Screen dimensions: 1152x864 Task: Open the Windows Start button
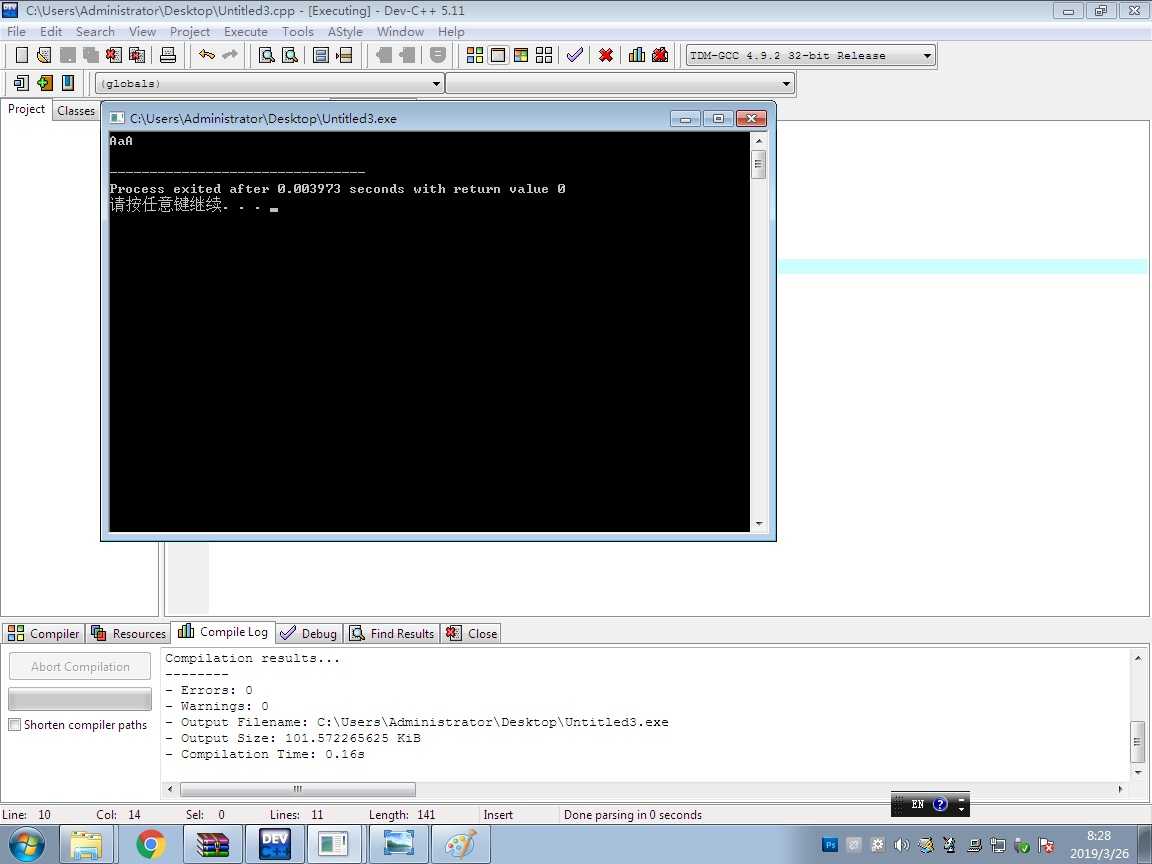26,844
